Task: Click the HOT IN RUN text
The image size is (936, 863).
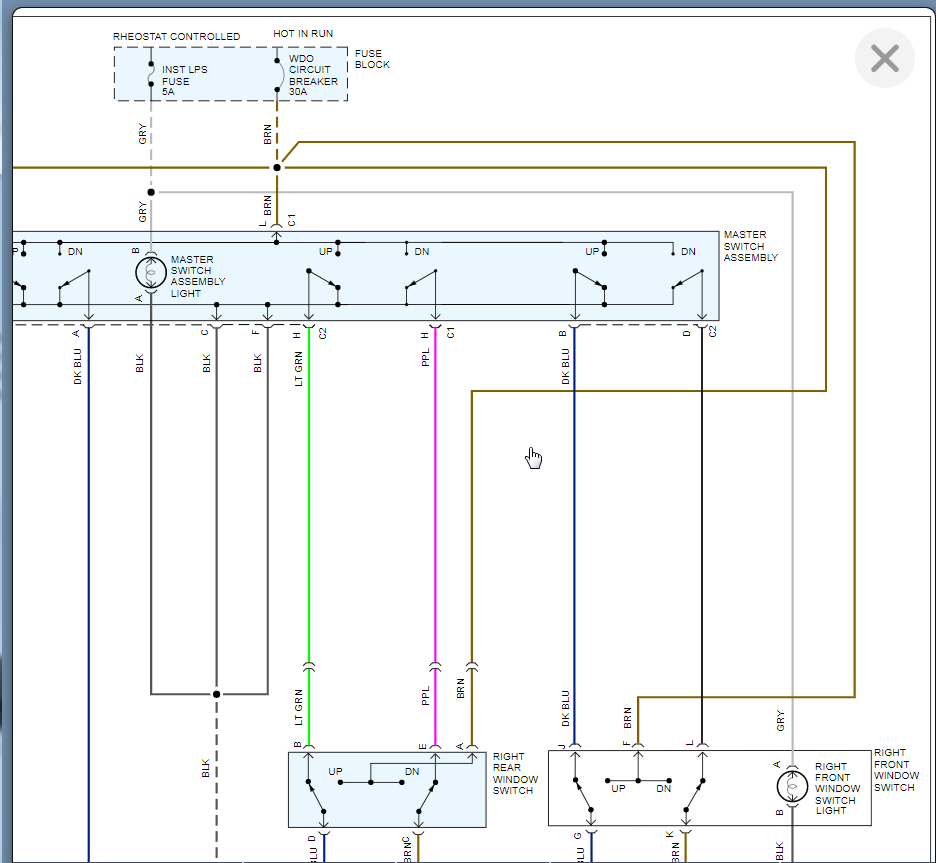Action: (x=303, y=34)
